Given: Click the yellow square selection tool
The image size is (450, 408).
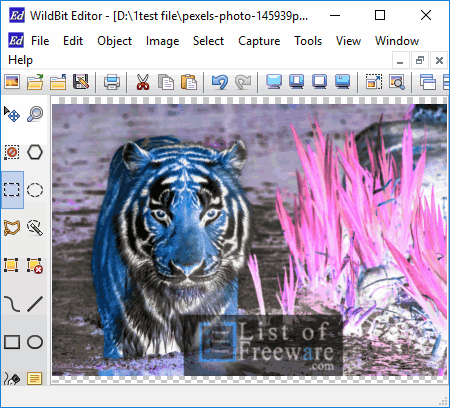Looking at the screenshot, I should click(11, 266).
